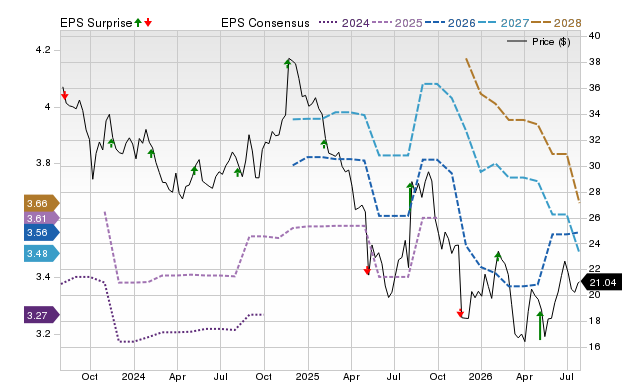Select the red surprise arrow between Oct 2025 and 2026
The image size is (640, 382).
460,313
